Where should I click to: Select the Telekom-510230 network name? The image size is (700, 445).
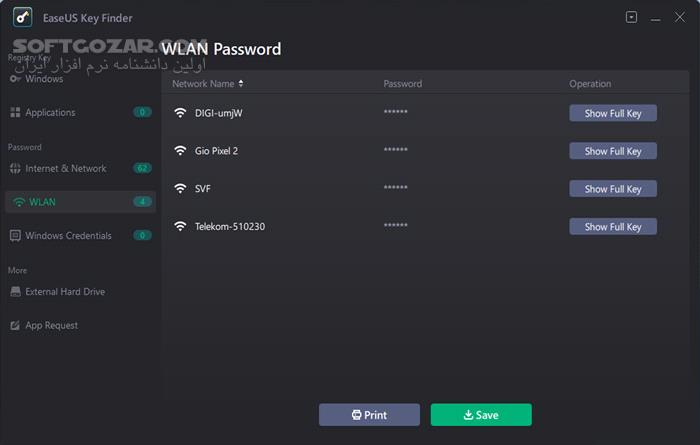[230, 226]
